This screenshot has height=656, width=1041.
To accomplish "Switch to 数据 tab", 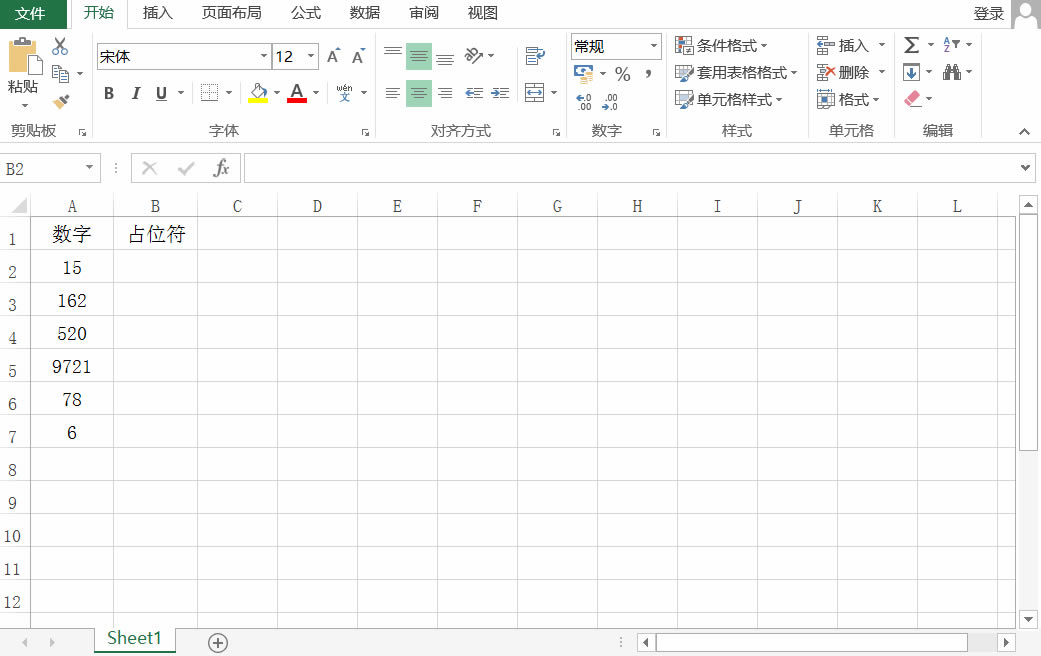I will coord(364,13).
